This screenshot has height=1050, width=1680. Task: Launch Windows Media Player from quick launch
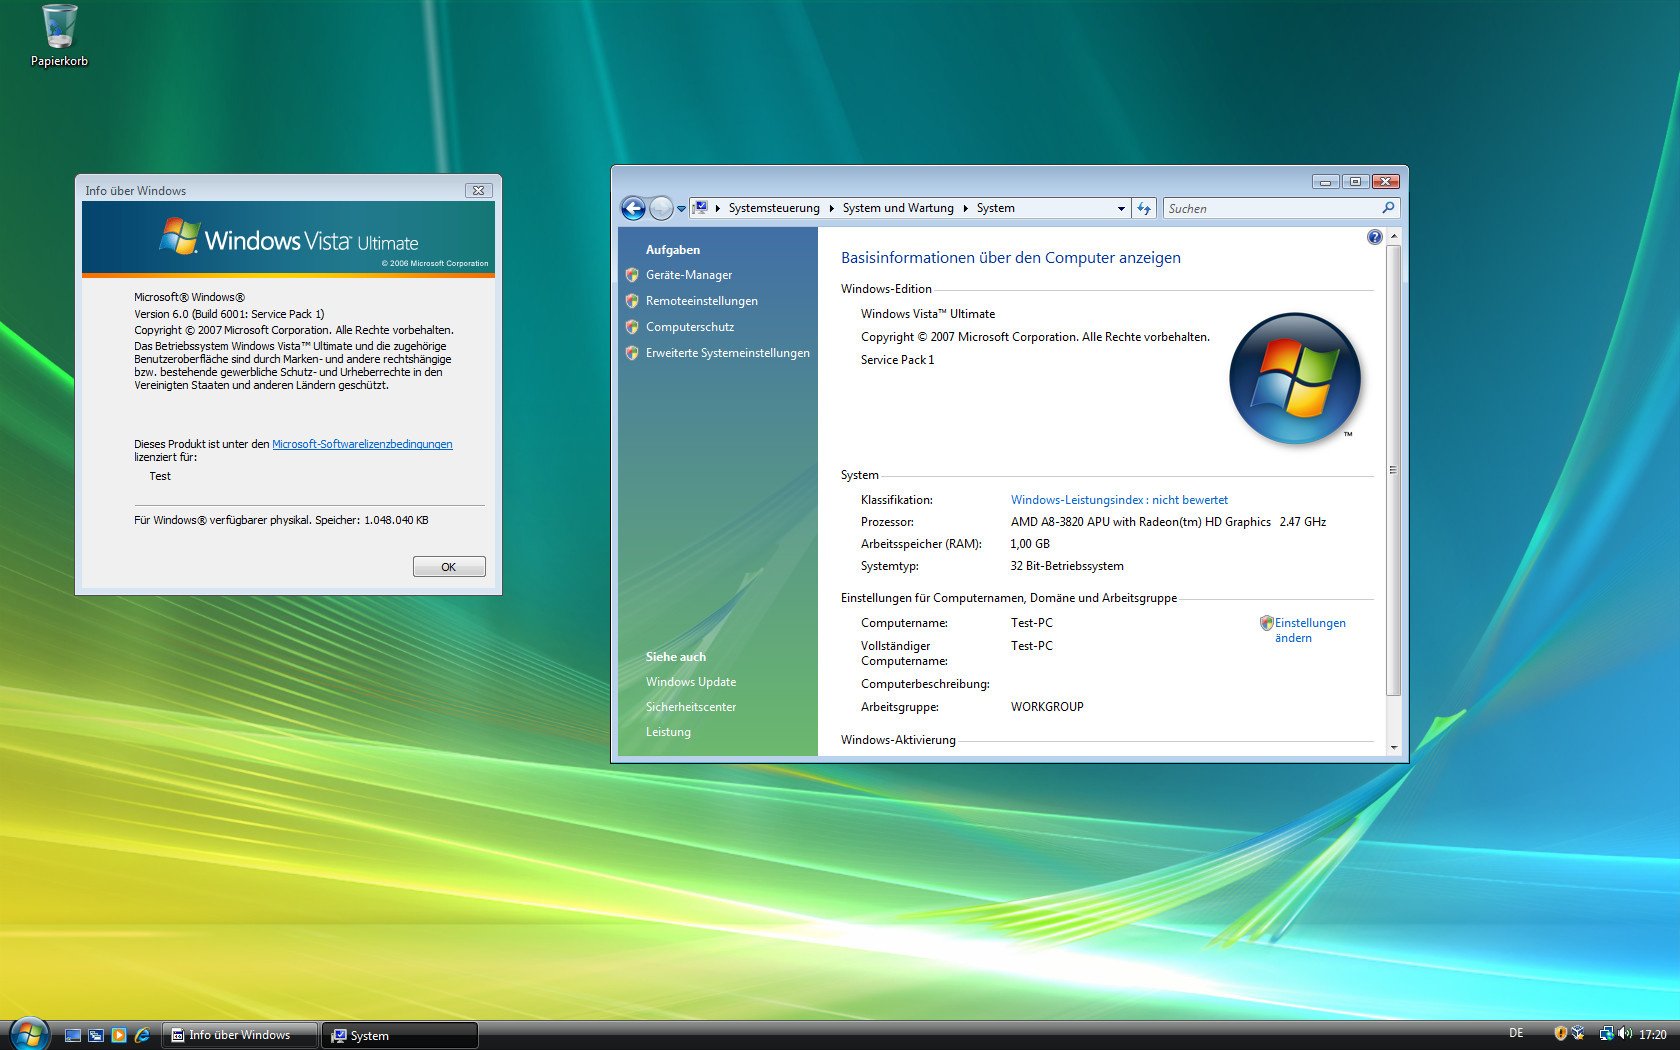[119, 1034]
